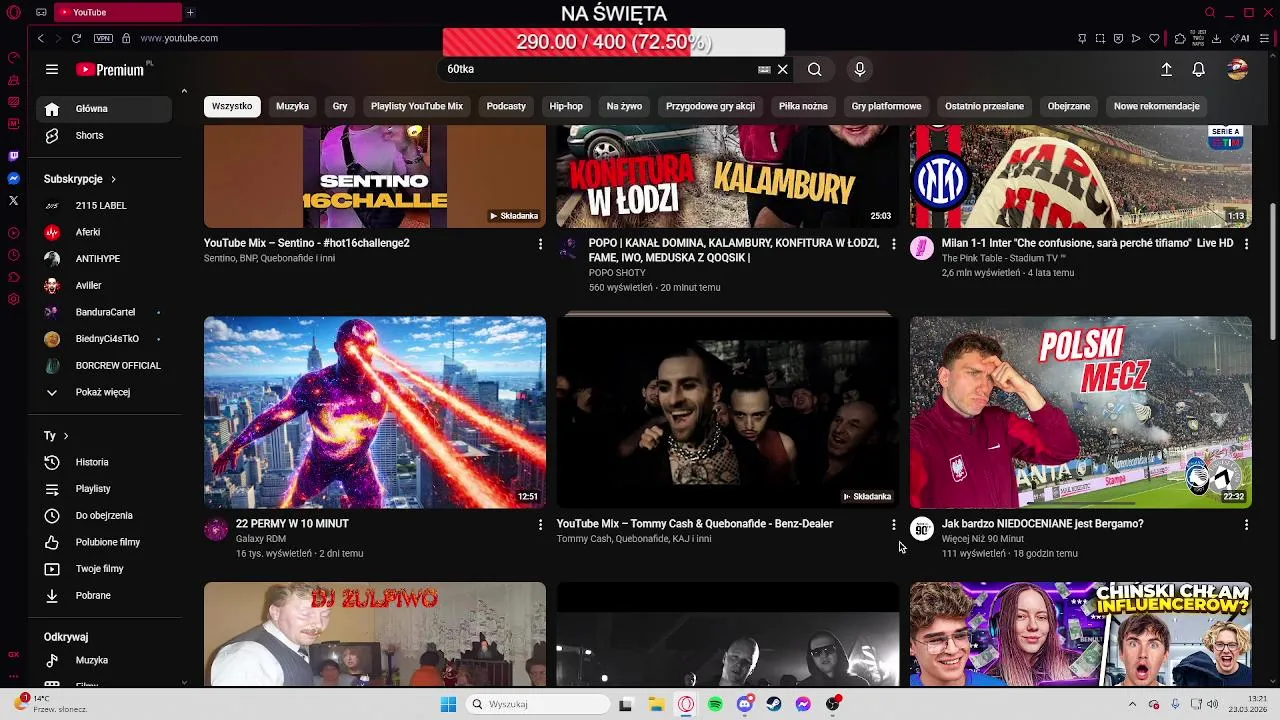Open Opera sidebar Messenger icon
The height and width of the screenshot is (720, 1280).
(13, 178)
